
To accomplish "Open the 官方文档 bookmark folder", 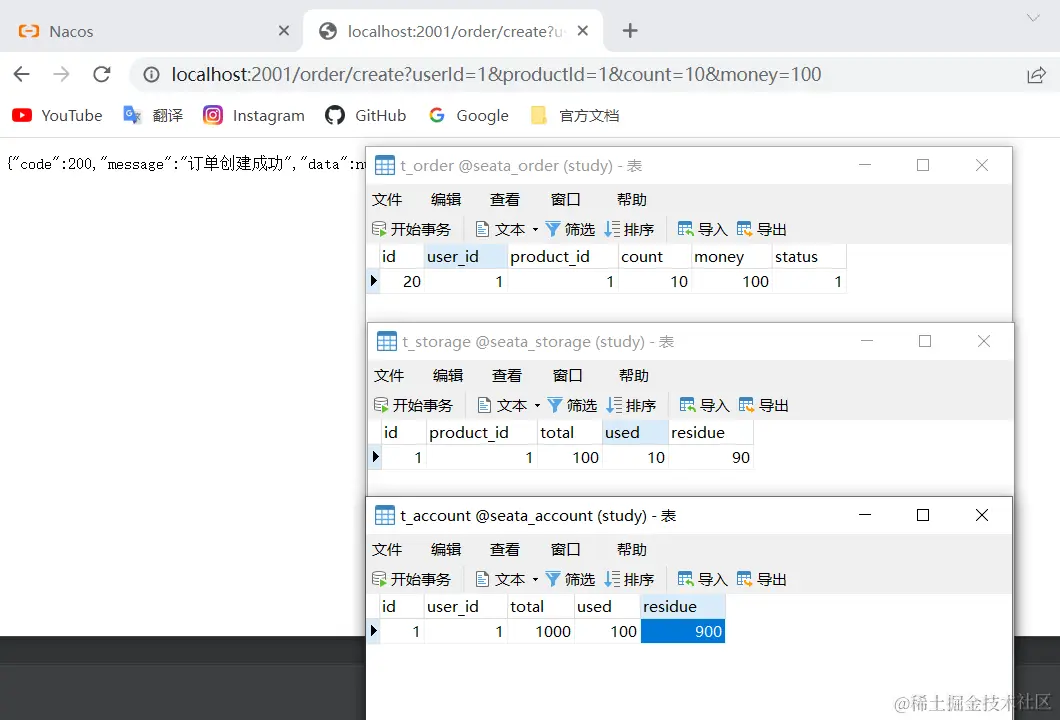I will (x=575, y=116).
